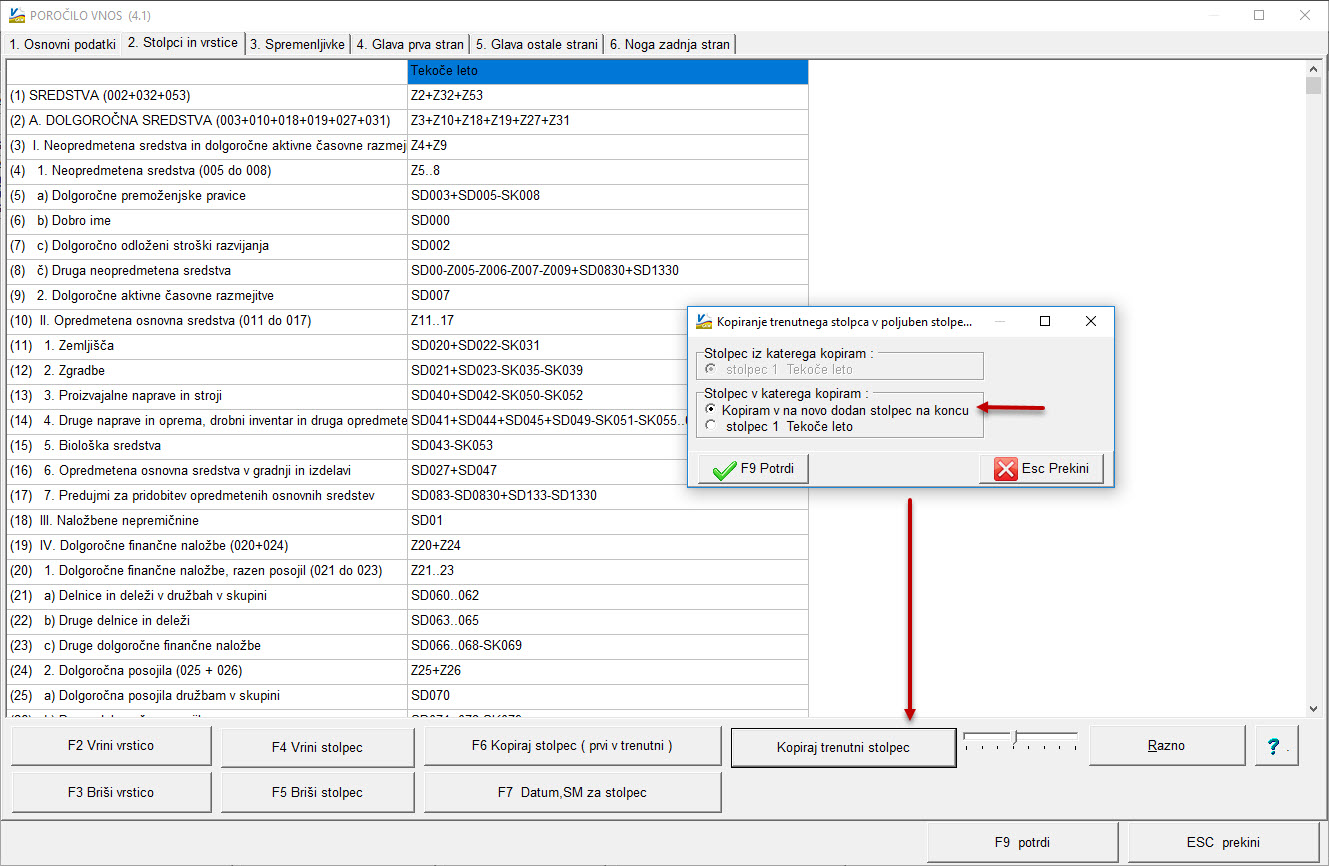Select row '1. Neopredmetena sredstva (005 do 008)'
The image size is (1329, 866).
207,171
